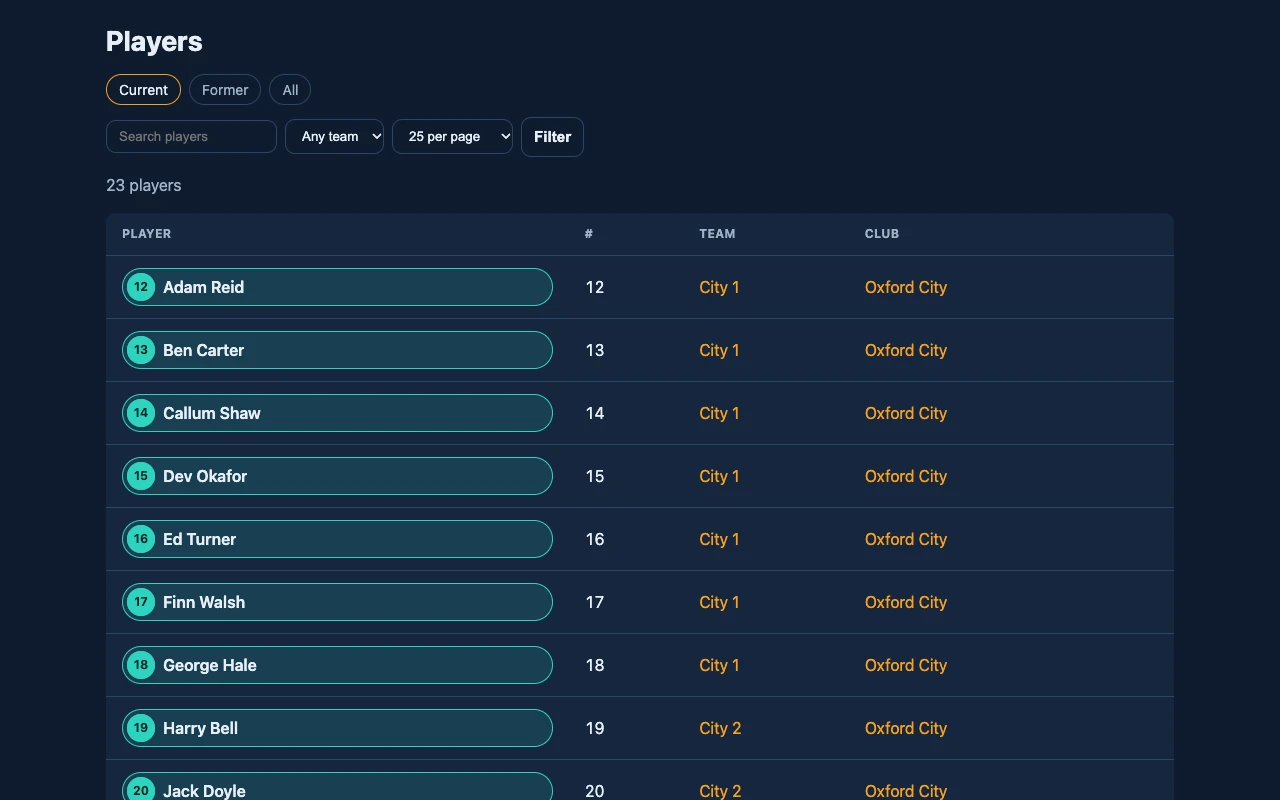This screenshot has width=1280, height=800.
Task: Click the number 16 badge for Ed Turner
Action: click(x=141, y=539)
